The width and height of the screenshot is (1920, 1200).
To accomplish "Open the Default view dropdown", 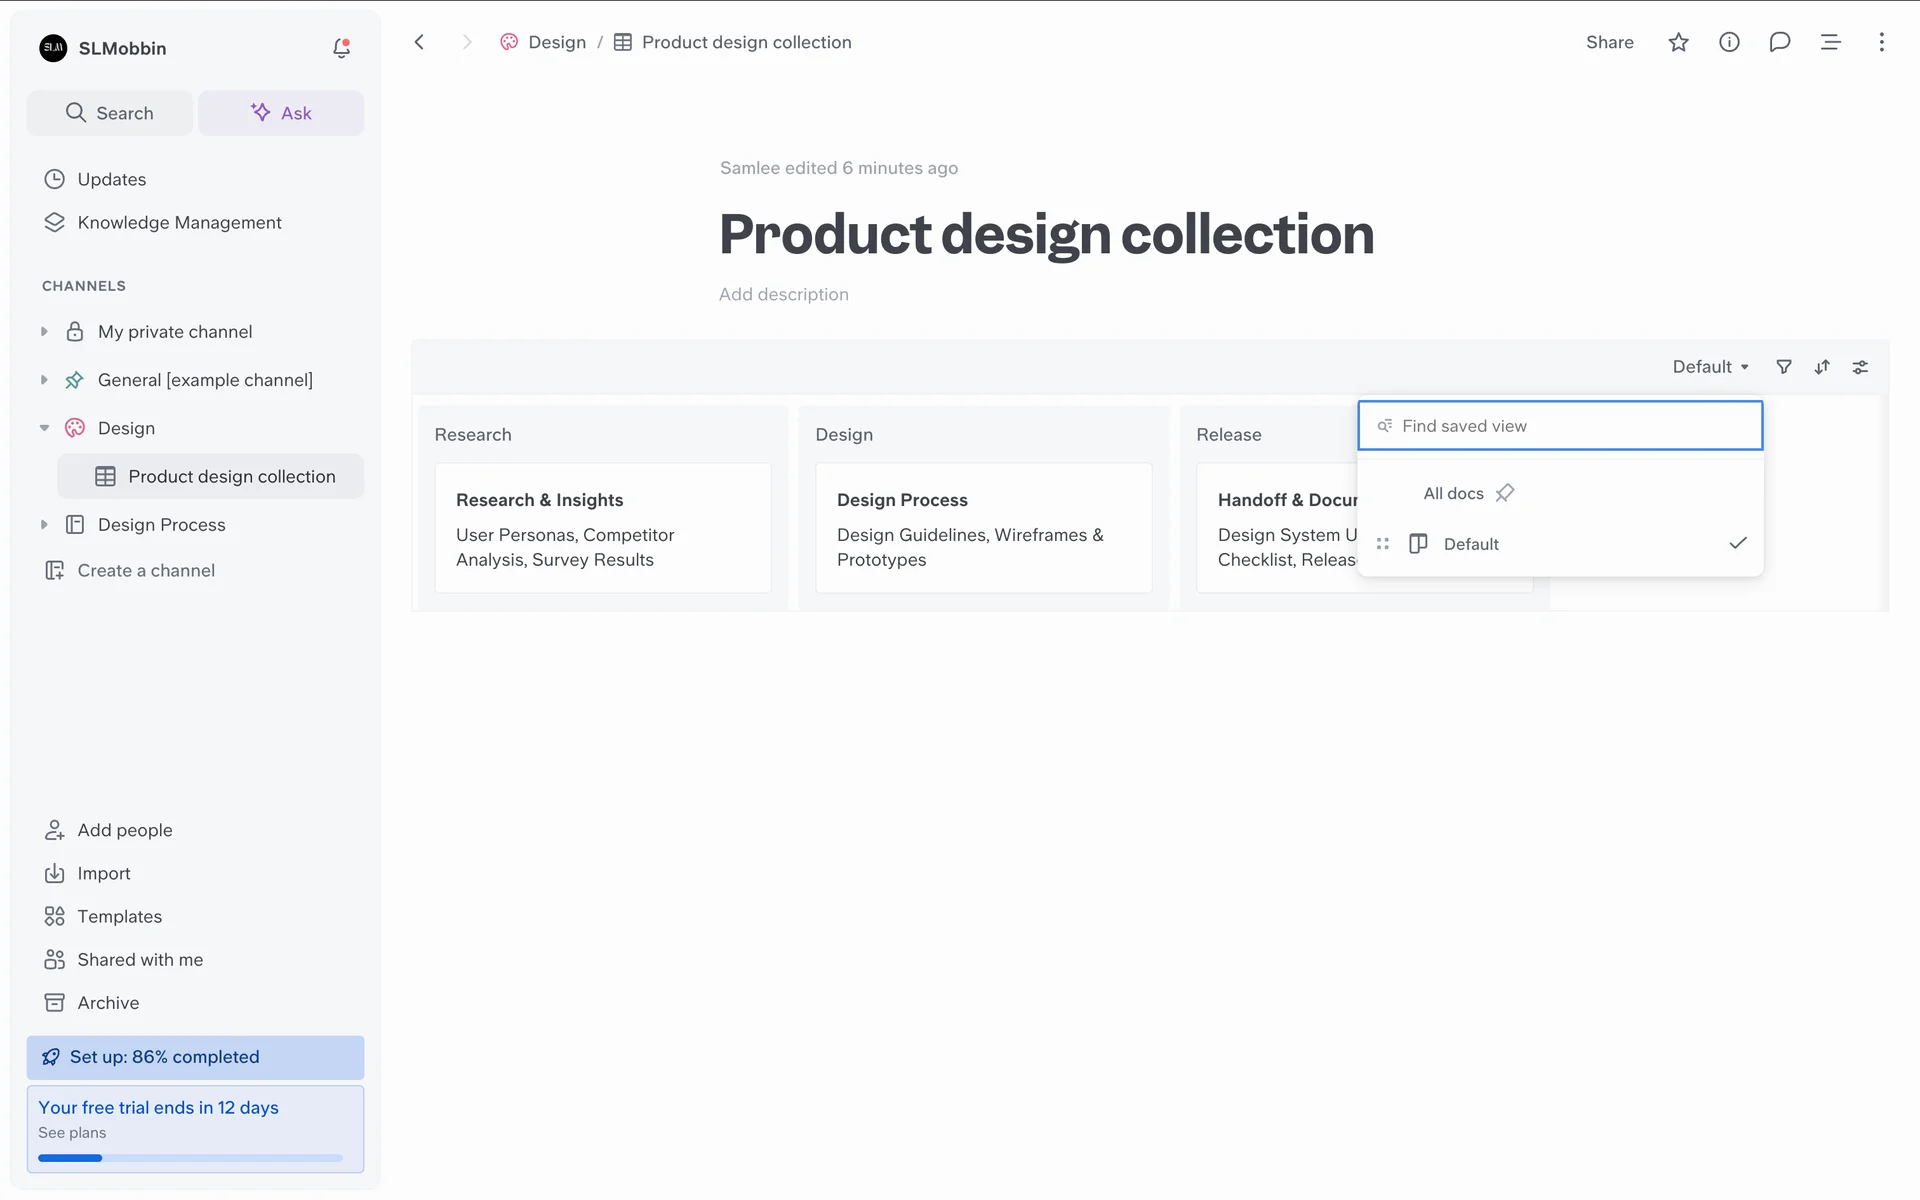I will [1710, 367].
